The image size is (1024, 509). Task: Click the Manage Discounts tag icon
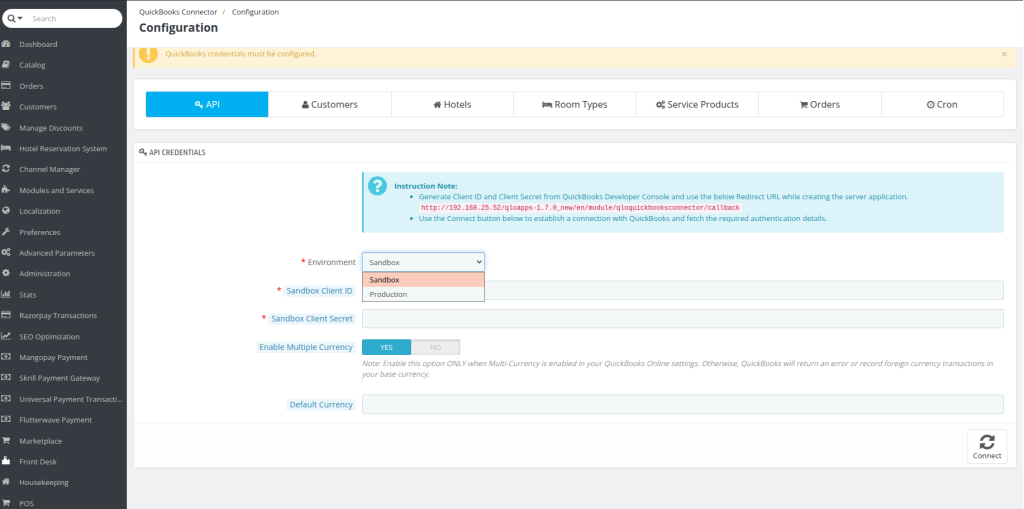pyautogui.click(x=6, y=127)
